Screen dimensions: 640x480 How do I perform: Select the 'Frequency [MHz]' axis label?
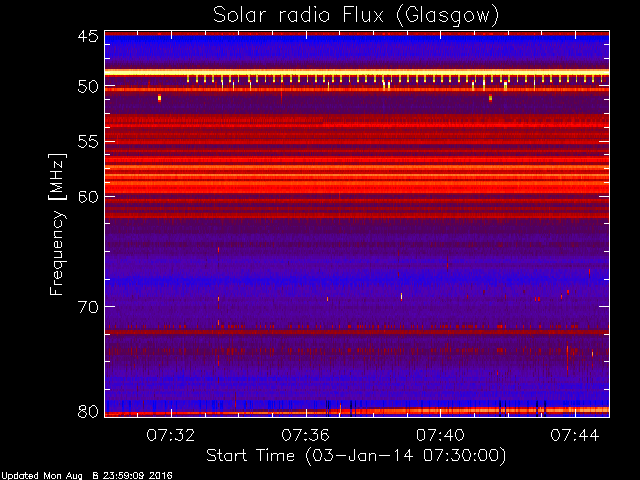[x=57, y=224]
